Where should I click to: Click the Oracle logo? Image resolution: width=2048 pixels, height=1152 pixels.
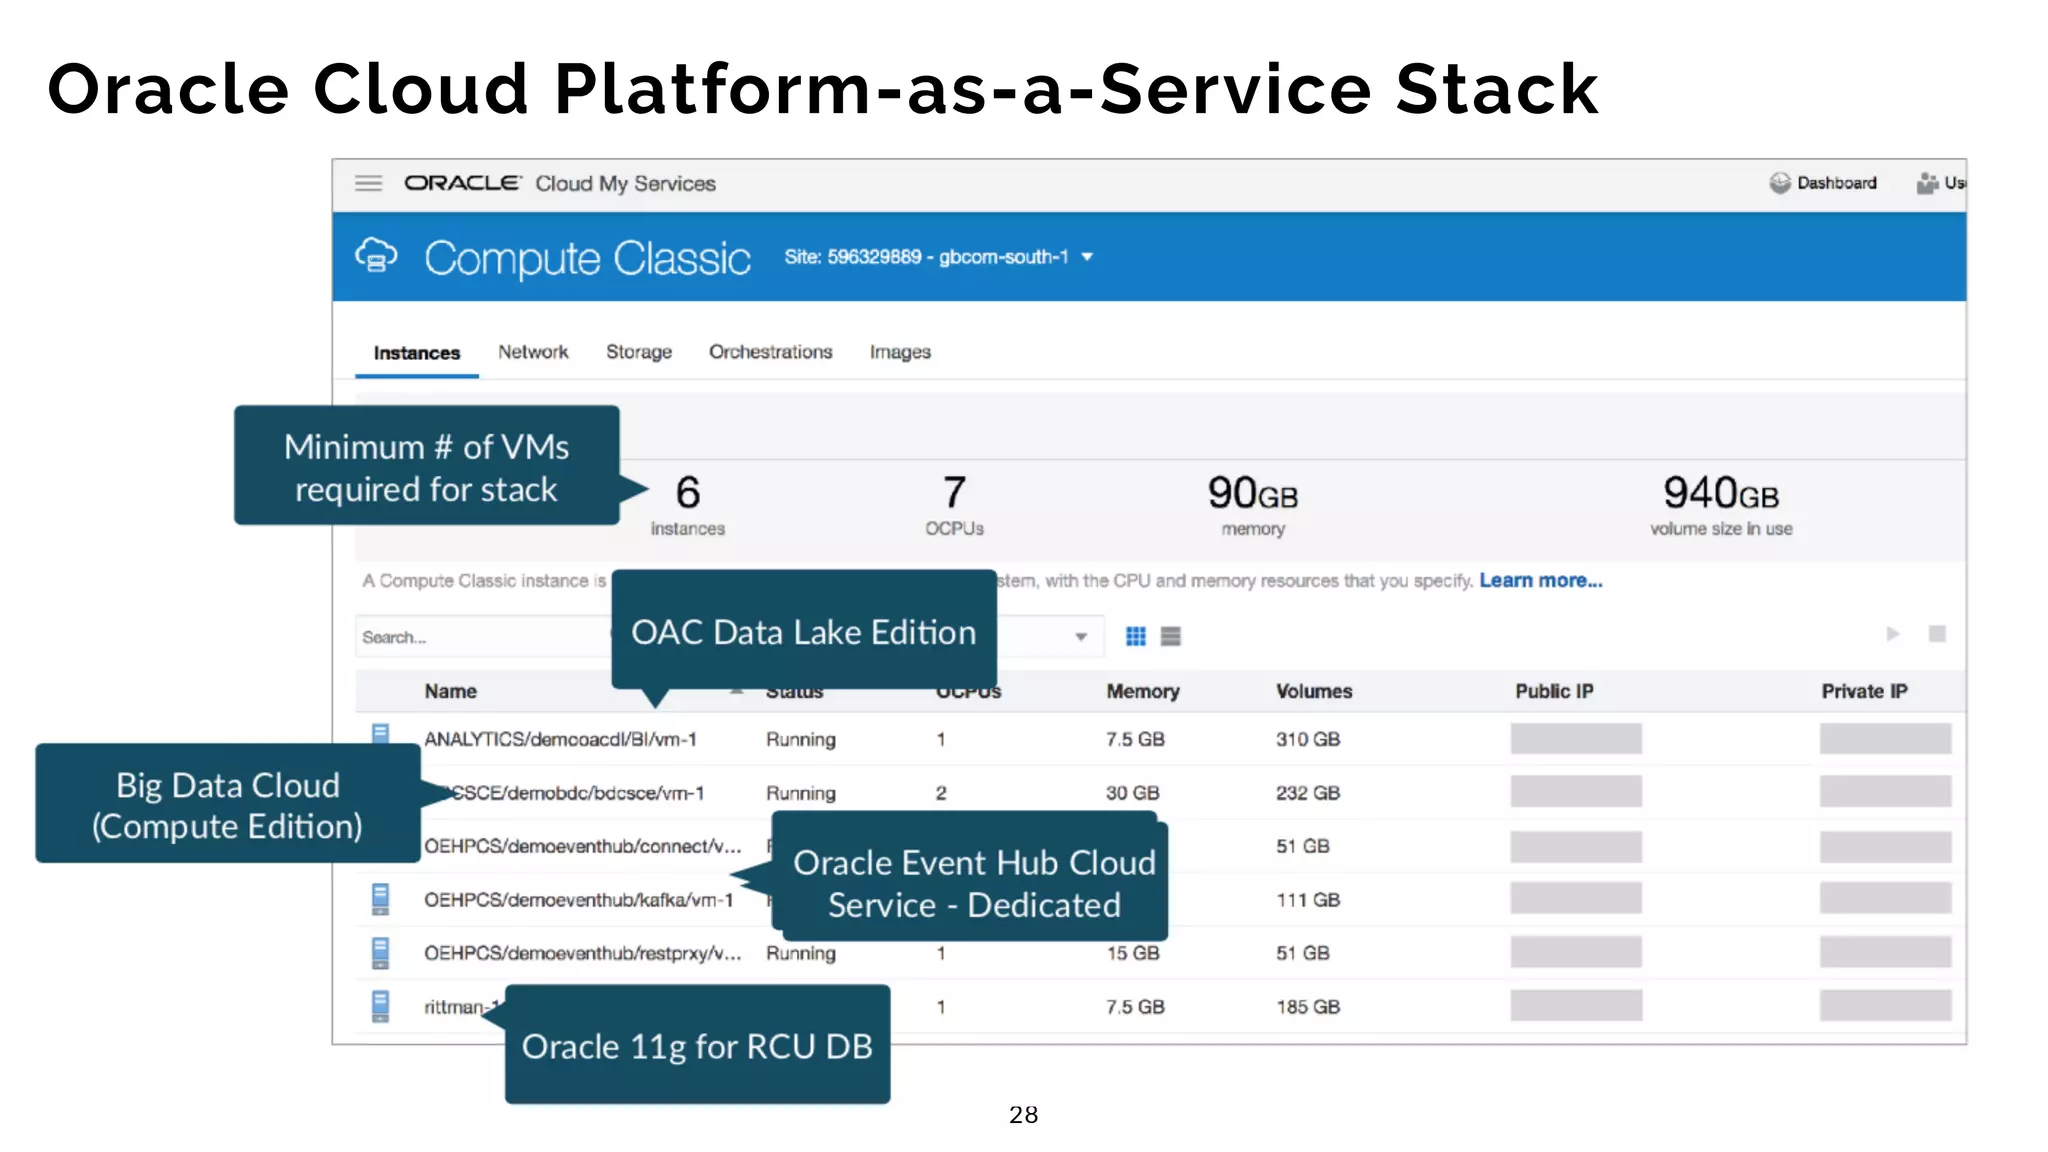tap(462, 183)
